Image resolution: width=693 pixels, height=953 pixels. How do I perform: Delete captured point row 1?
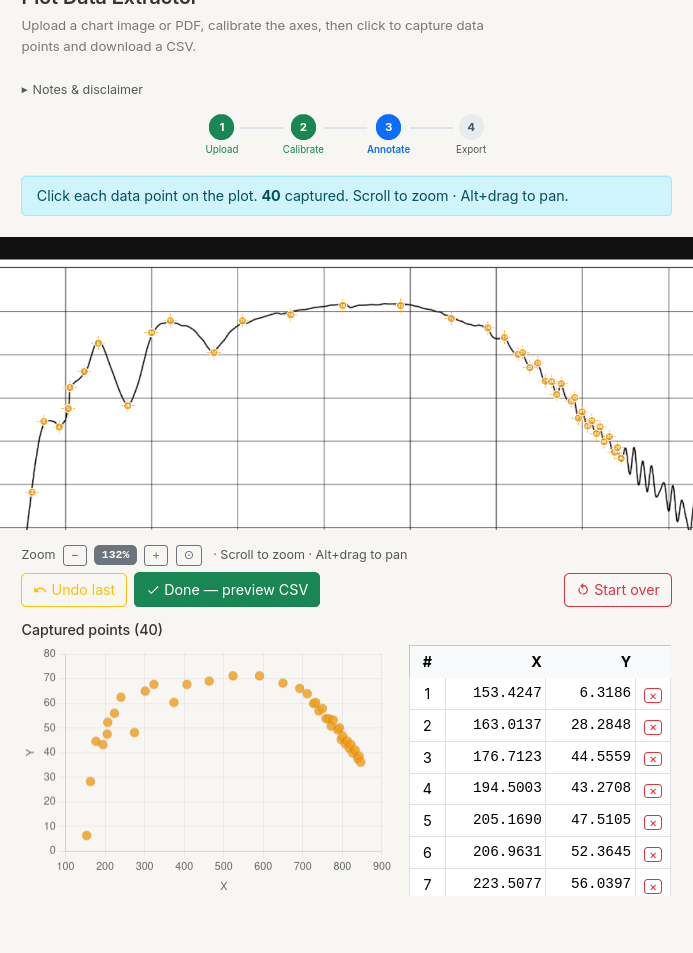point(652,695)
